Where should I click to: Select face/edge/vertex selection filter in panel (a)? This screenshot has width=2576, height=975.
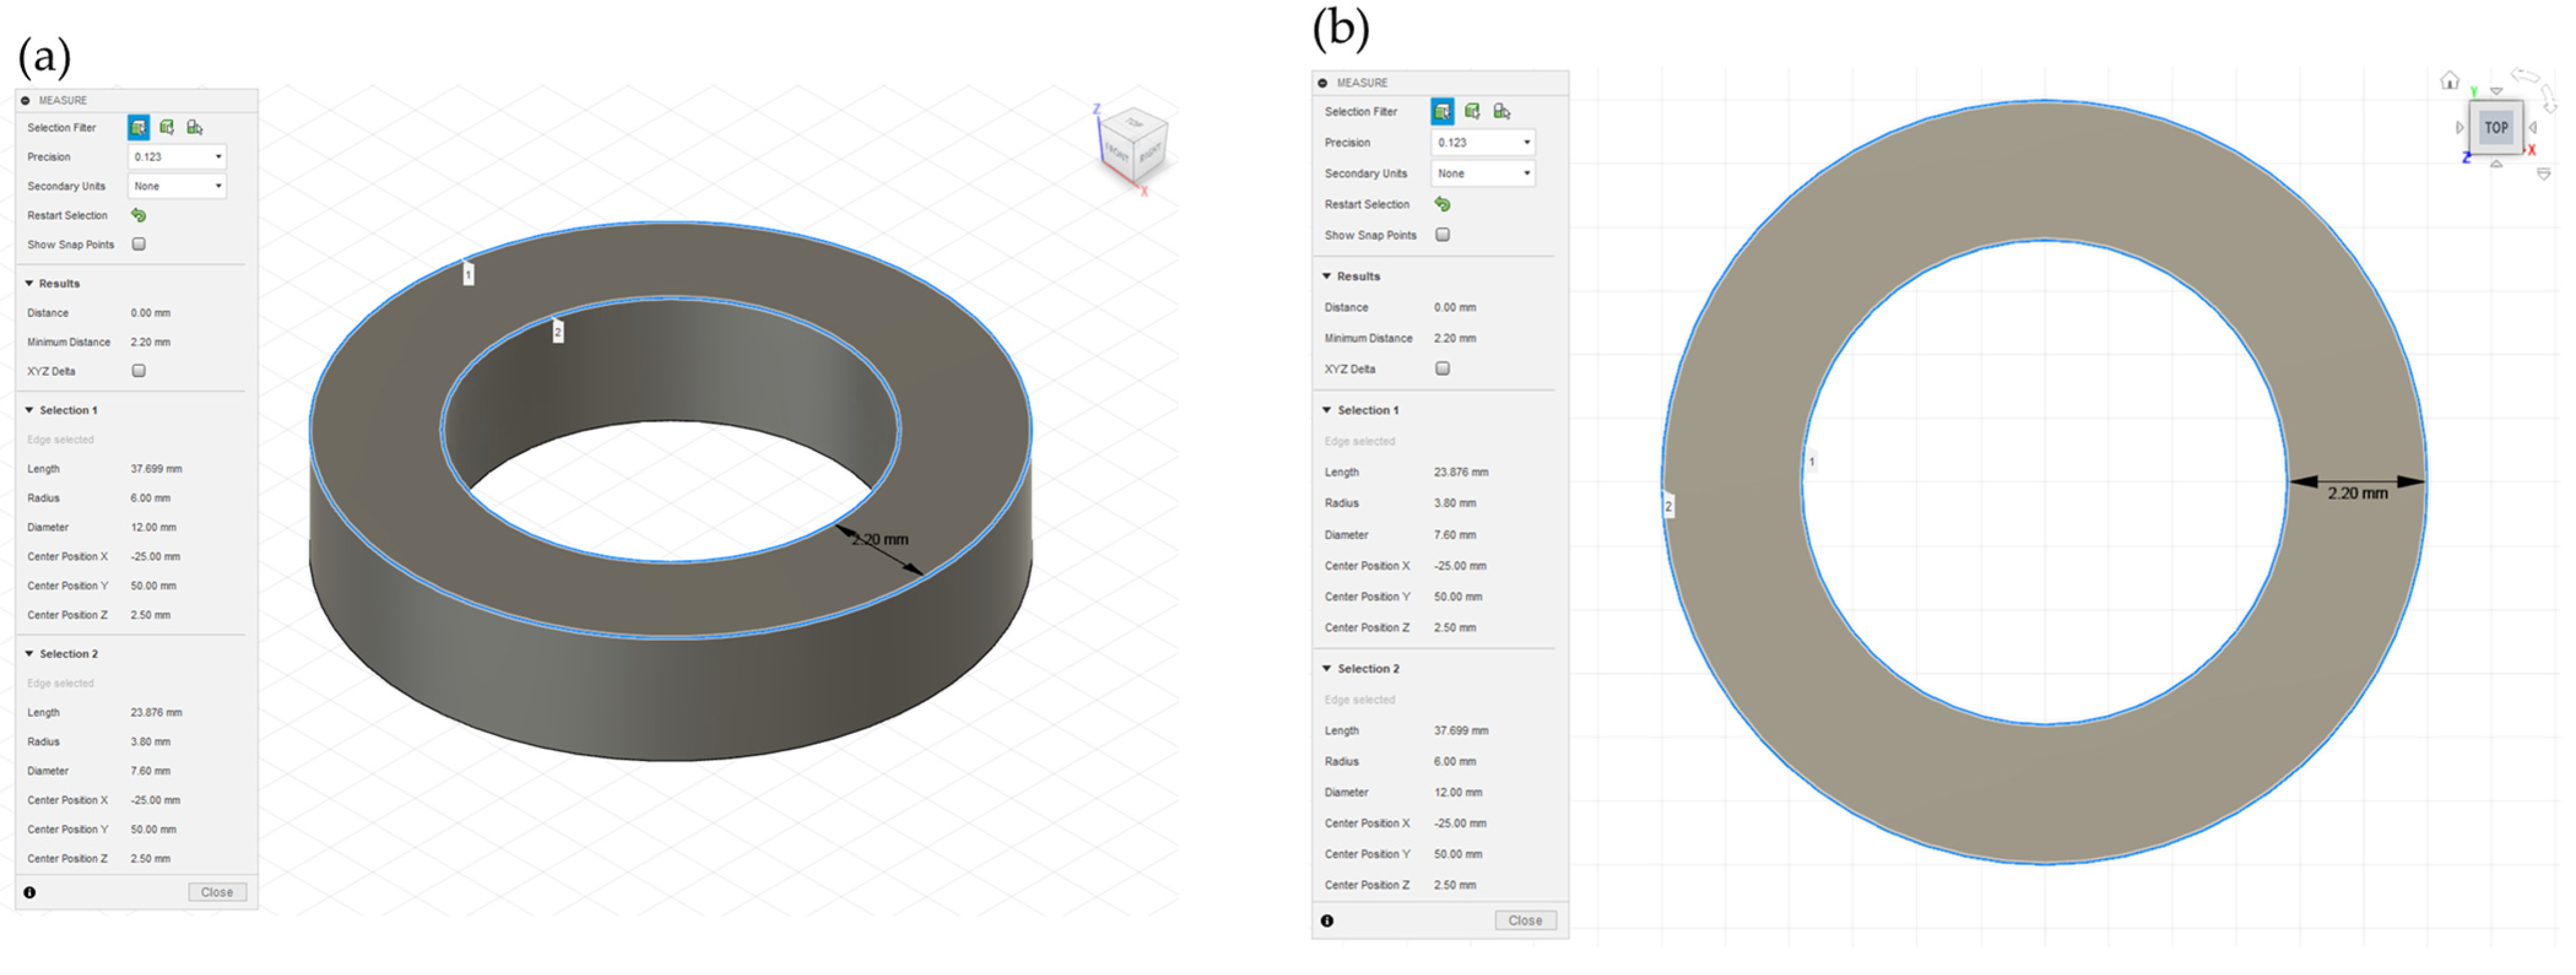click(138, 127)
